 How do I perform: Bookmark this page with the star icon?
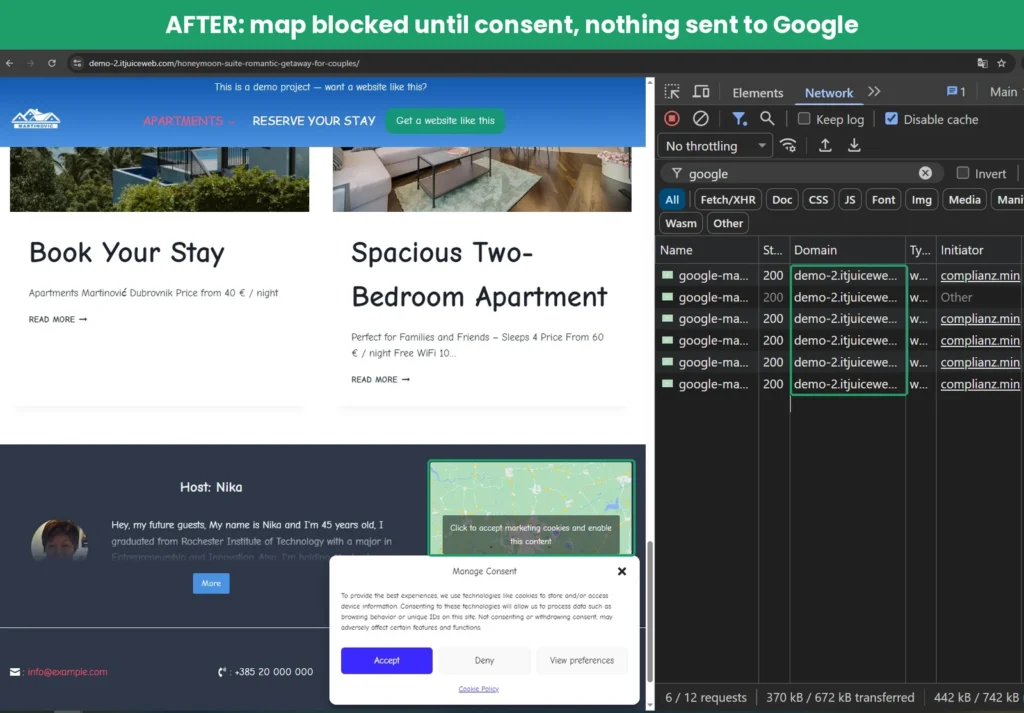tap(1001, 63)
